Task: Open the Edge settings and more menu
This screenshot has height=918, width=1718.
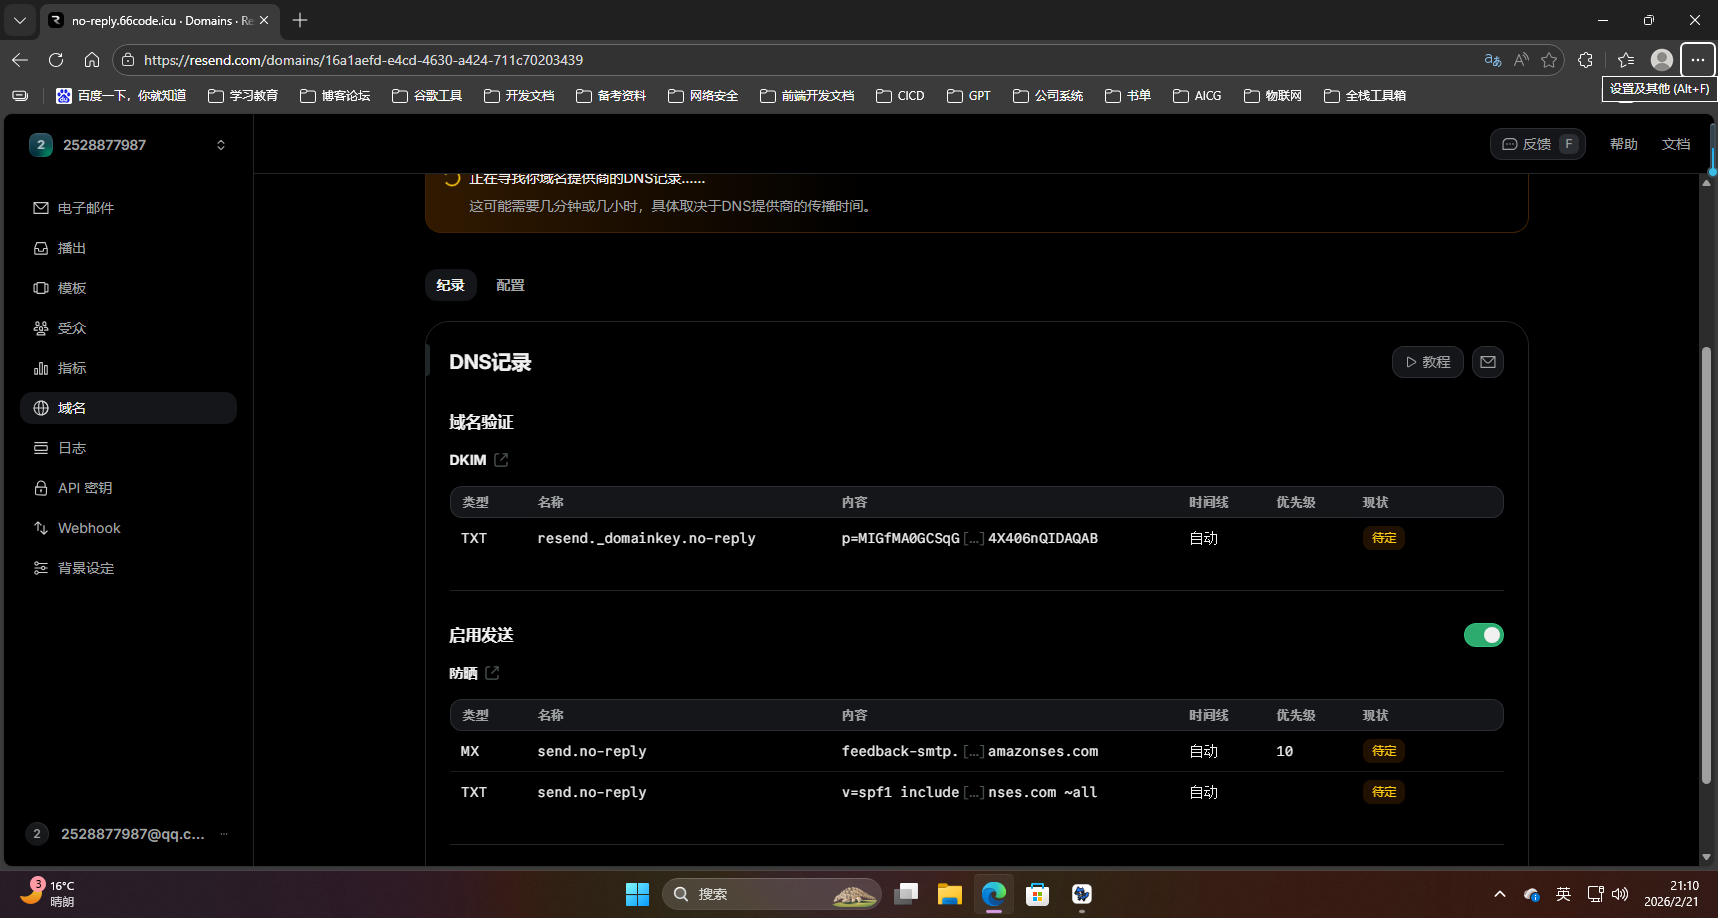Action: (1698, 60)
